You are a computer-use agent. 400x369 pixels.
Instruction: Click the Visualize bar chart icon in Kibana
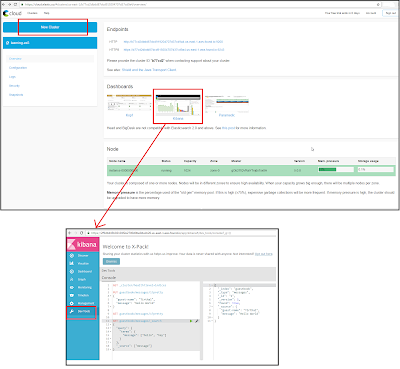pos(71,263)
